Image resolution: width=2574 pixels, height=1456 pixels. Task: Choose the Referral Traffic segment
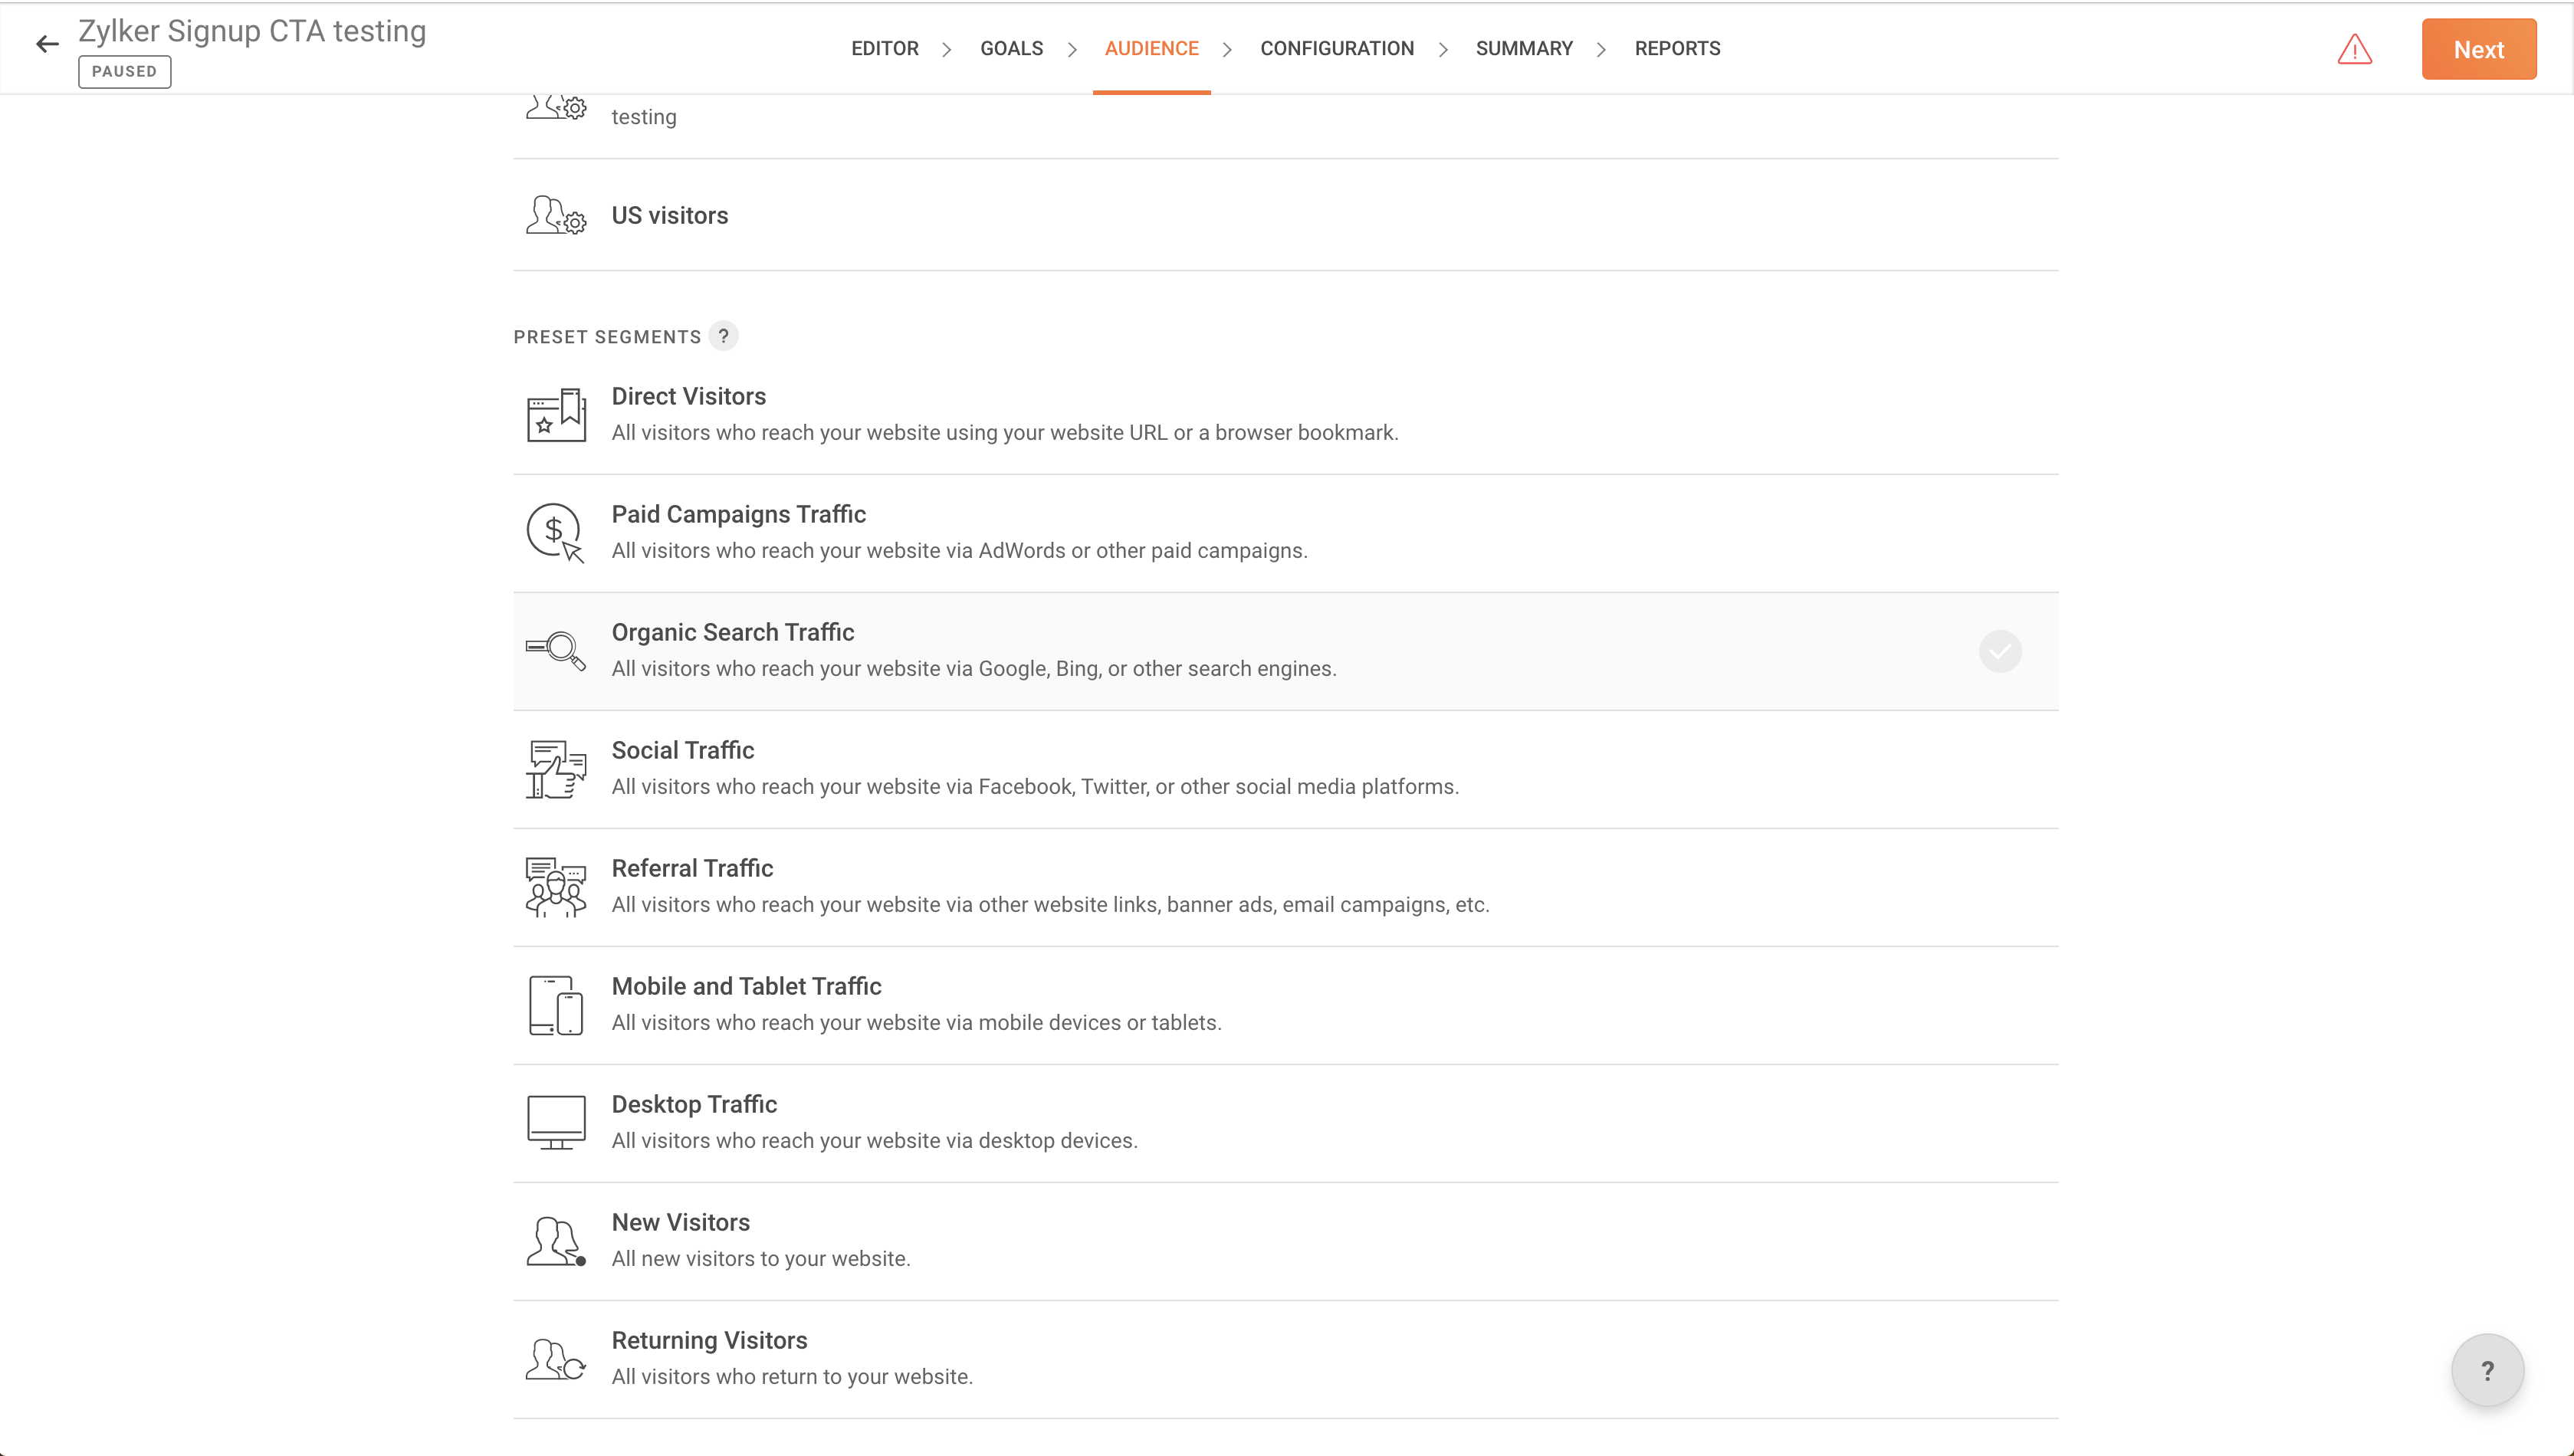click(692, 868)
